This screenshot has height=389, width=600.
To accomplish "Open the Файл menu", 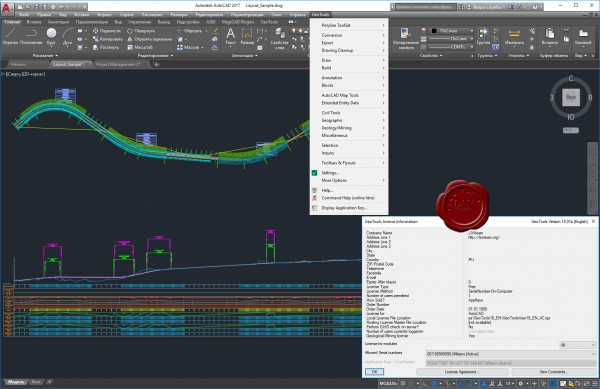I will [x=24, y=15].
